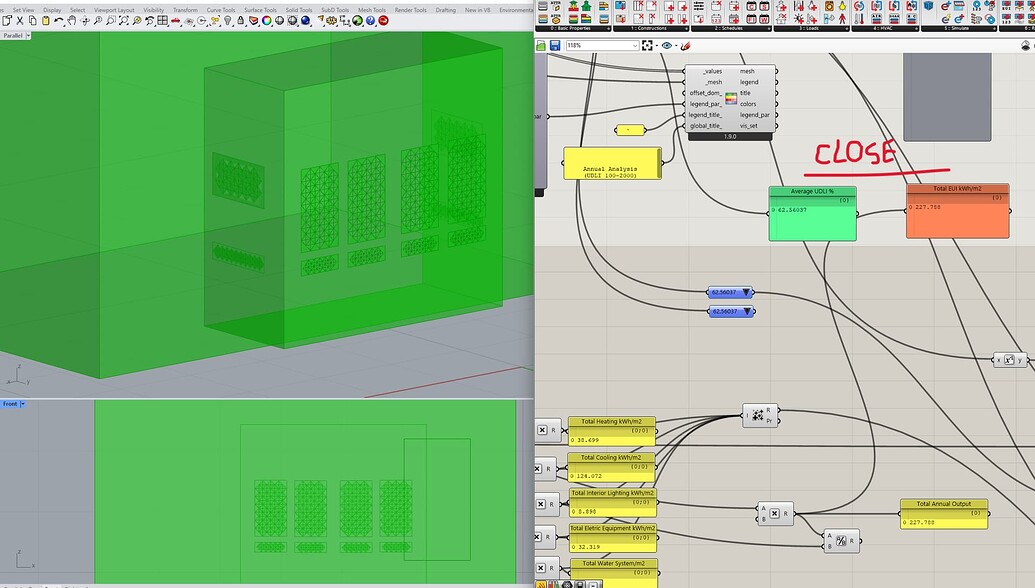Viewport: 1035px width, 588px height.
Task: Open the Solid Tools menu in Rhino
Action: [298, 10]
